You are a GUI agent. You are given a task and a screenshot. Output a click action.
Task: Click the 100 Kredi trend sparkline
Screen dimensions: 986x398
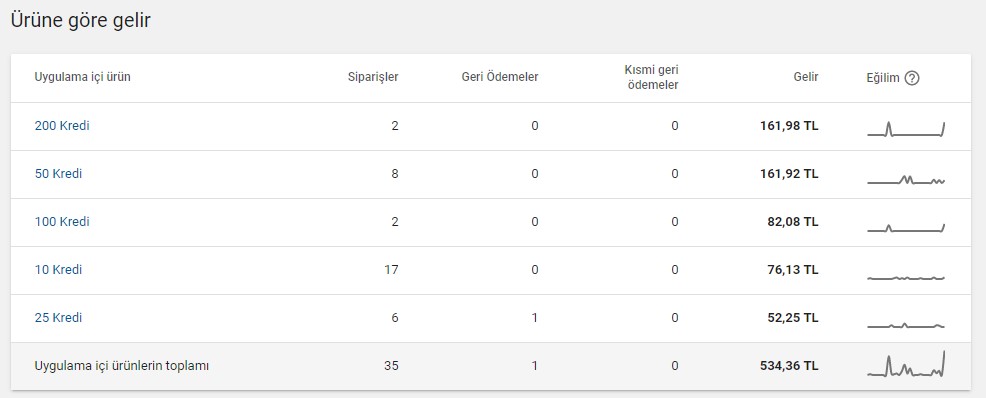[906, 228]
